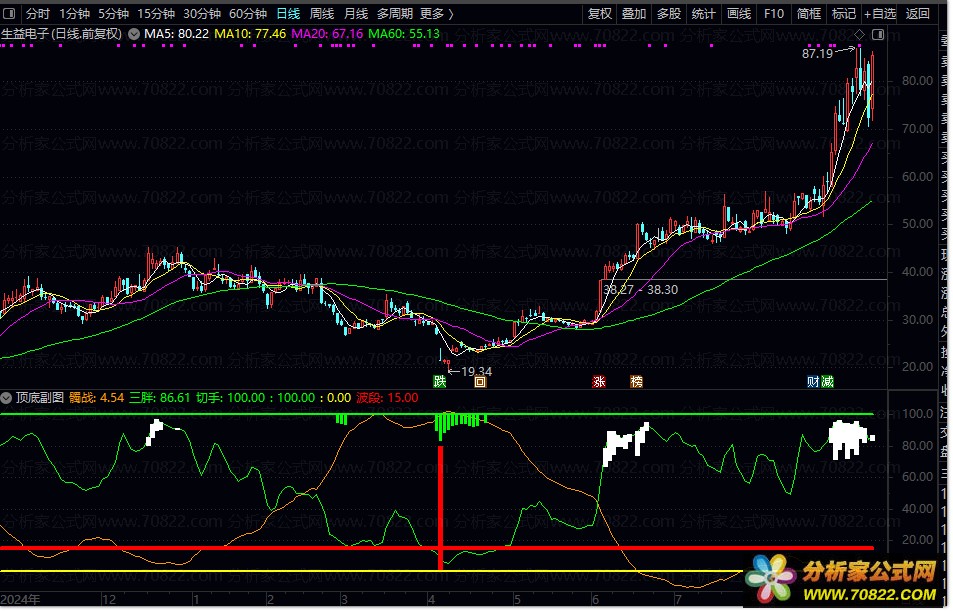The width and height of the screenshot is (953, 611).
Task: Add stock via +自选 button
Action: pos(880,13)
